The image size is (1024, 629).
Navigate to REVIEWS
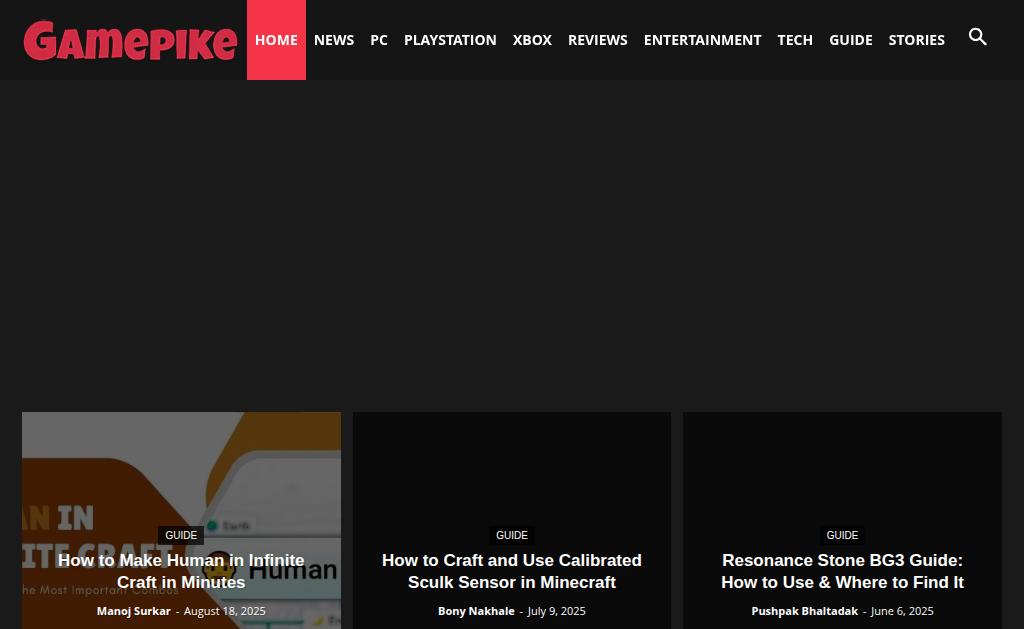(598, 40)
